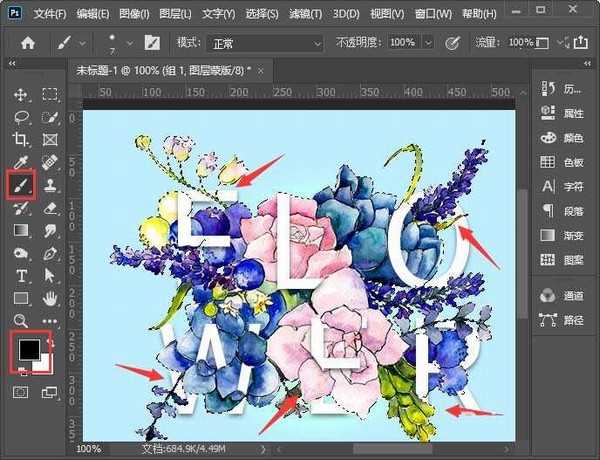Expand the opacity 100% dropdown arrow

tap(428, 44)
